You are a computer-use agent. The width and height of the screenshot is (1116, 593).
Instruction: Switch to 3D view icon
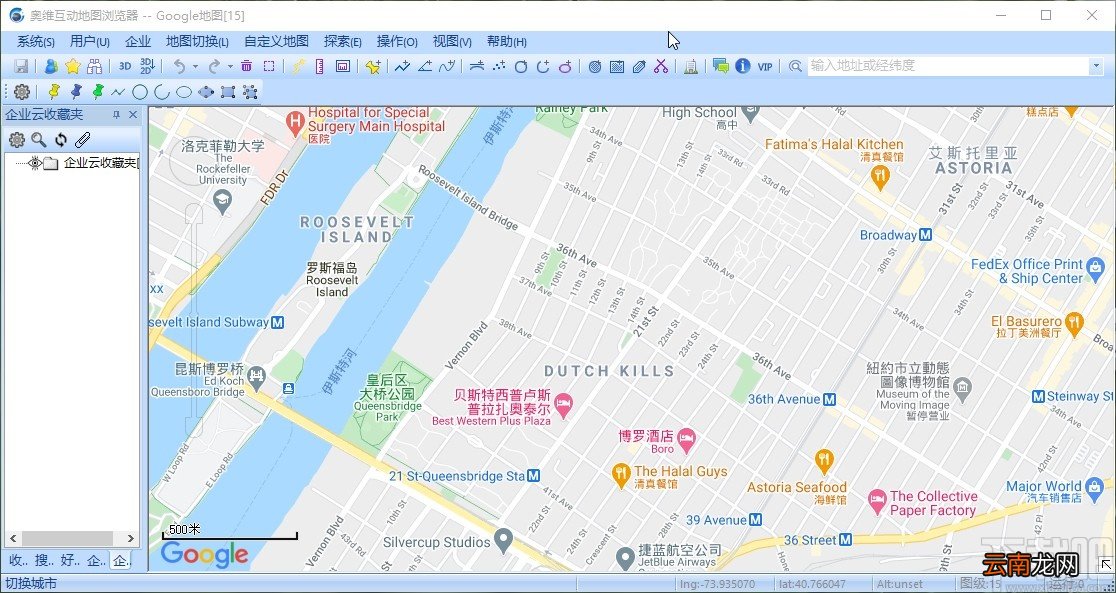click(x=125, y=66)
